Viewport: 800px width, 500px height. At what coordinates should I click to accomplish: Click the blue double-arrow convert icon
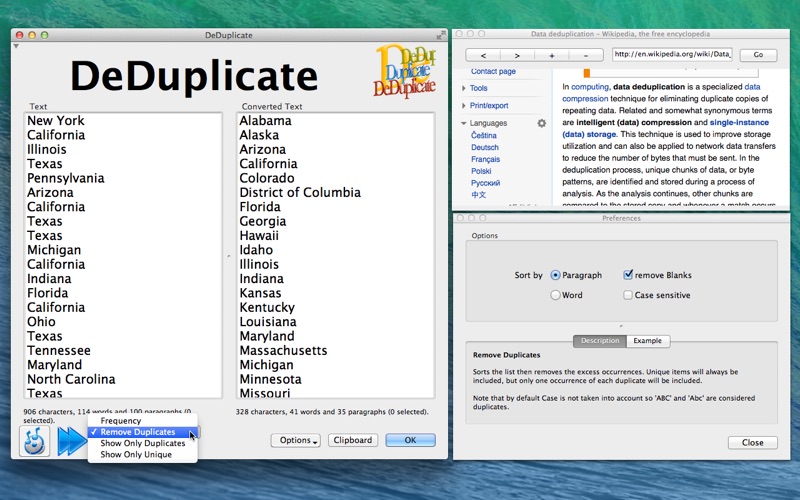(71, 441)
